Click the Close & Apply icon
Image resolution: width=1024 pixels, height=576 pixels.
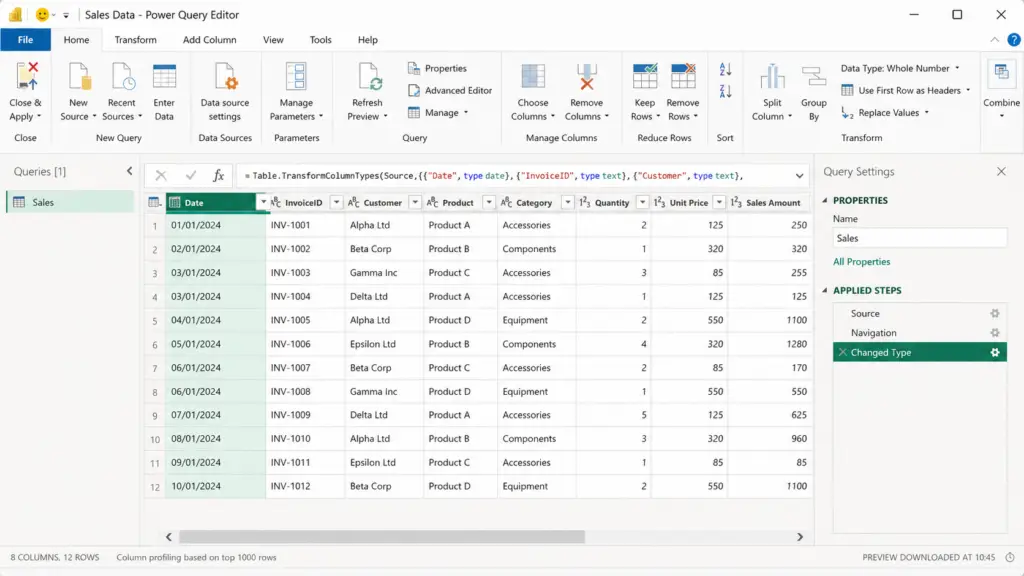(x=26, y=76)
